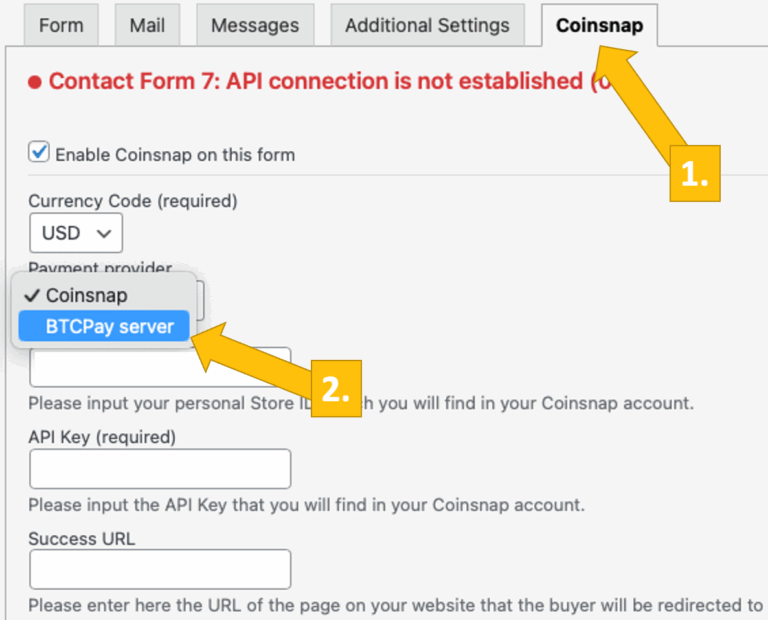Viewport: 768px width, 620px height.
Task: Expand the USD currency code dropdown
Action: (76, 234)
